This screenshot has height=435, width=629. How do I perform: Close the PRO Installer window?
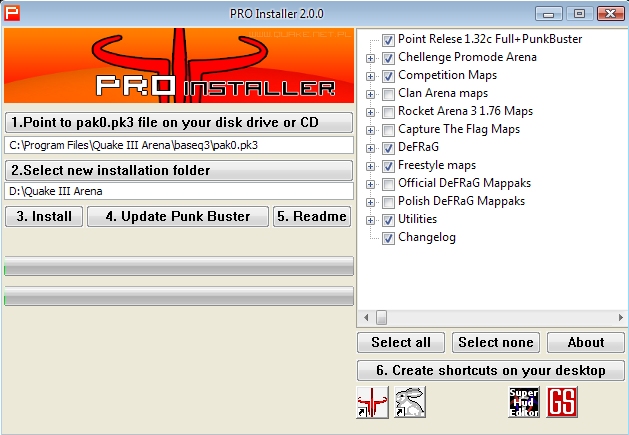tap(610, 14)
